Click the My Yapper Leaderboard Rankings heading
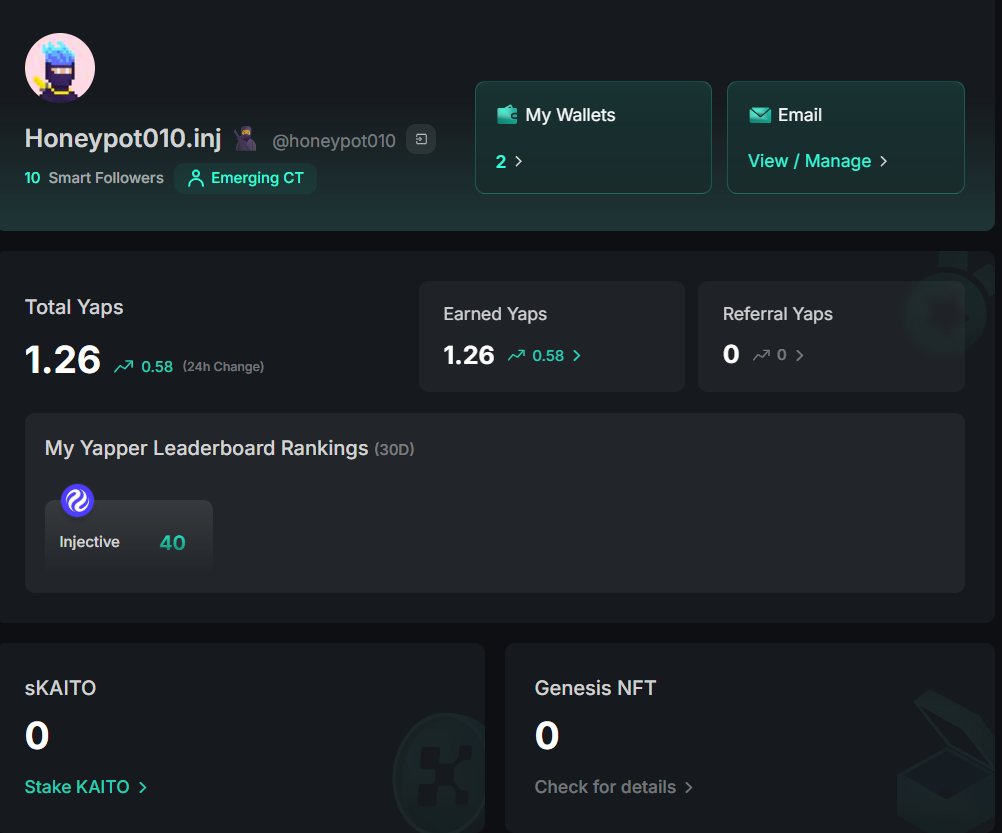Viewport: 1002px width, 833px height. (x=206, y=448)
